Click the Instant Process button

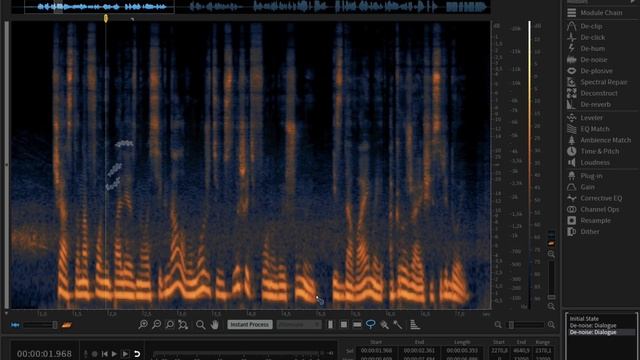coord(250,324)
